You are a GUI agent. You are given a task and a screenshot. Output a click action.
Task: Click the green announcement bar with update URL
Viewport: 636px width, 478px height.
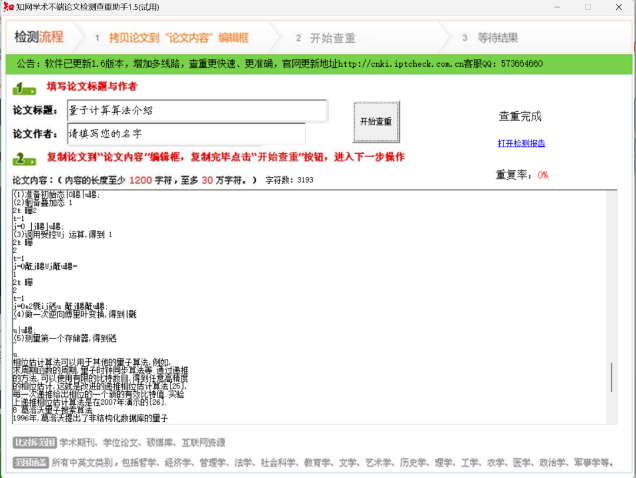point(318,63)
